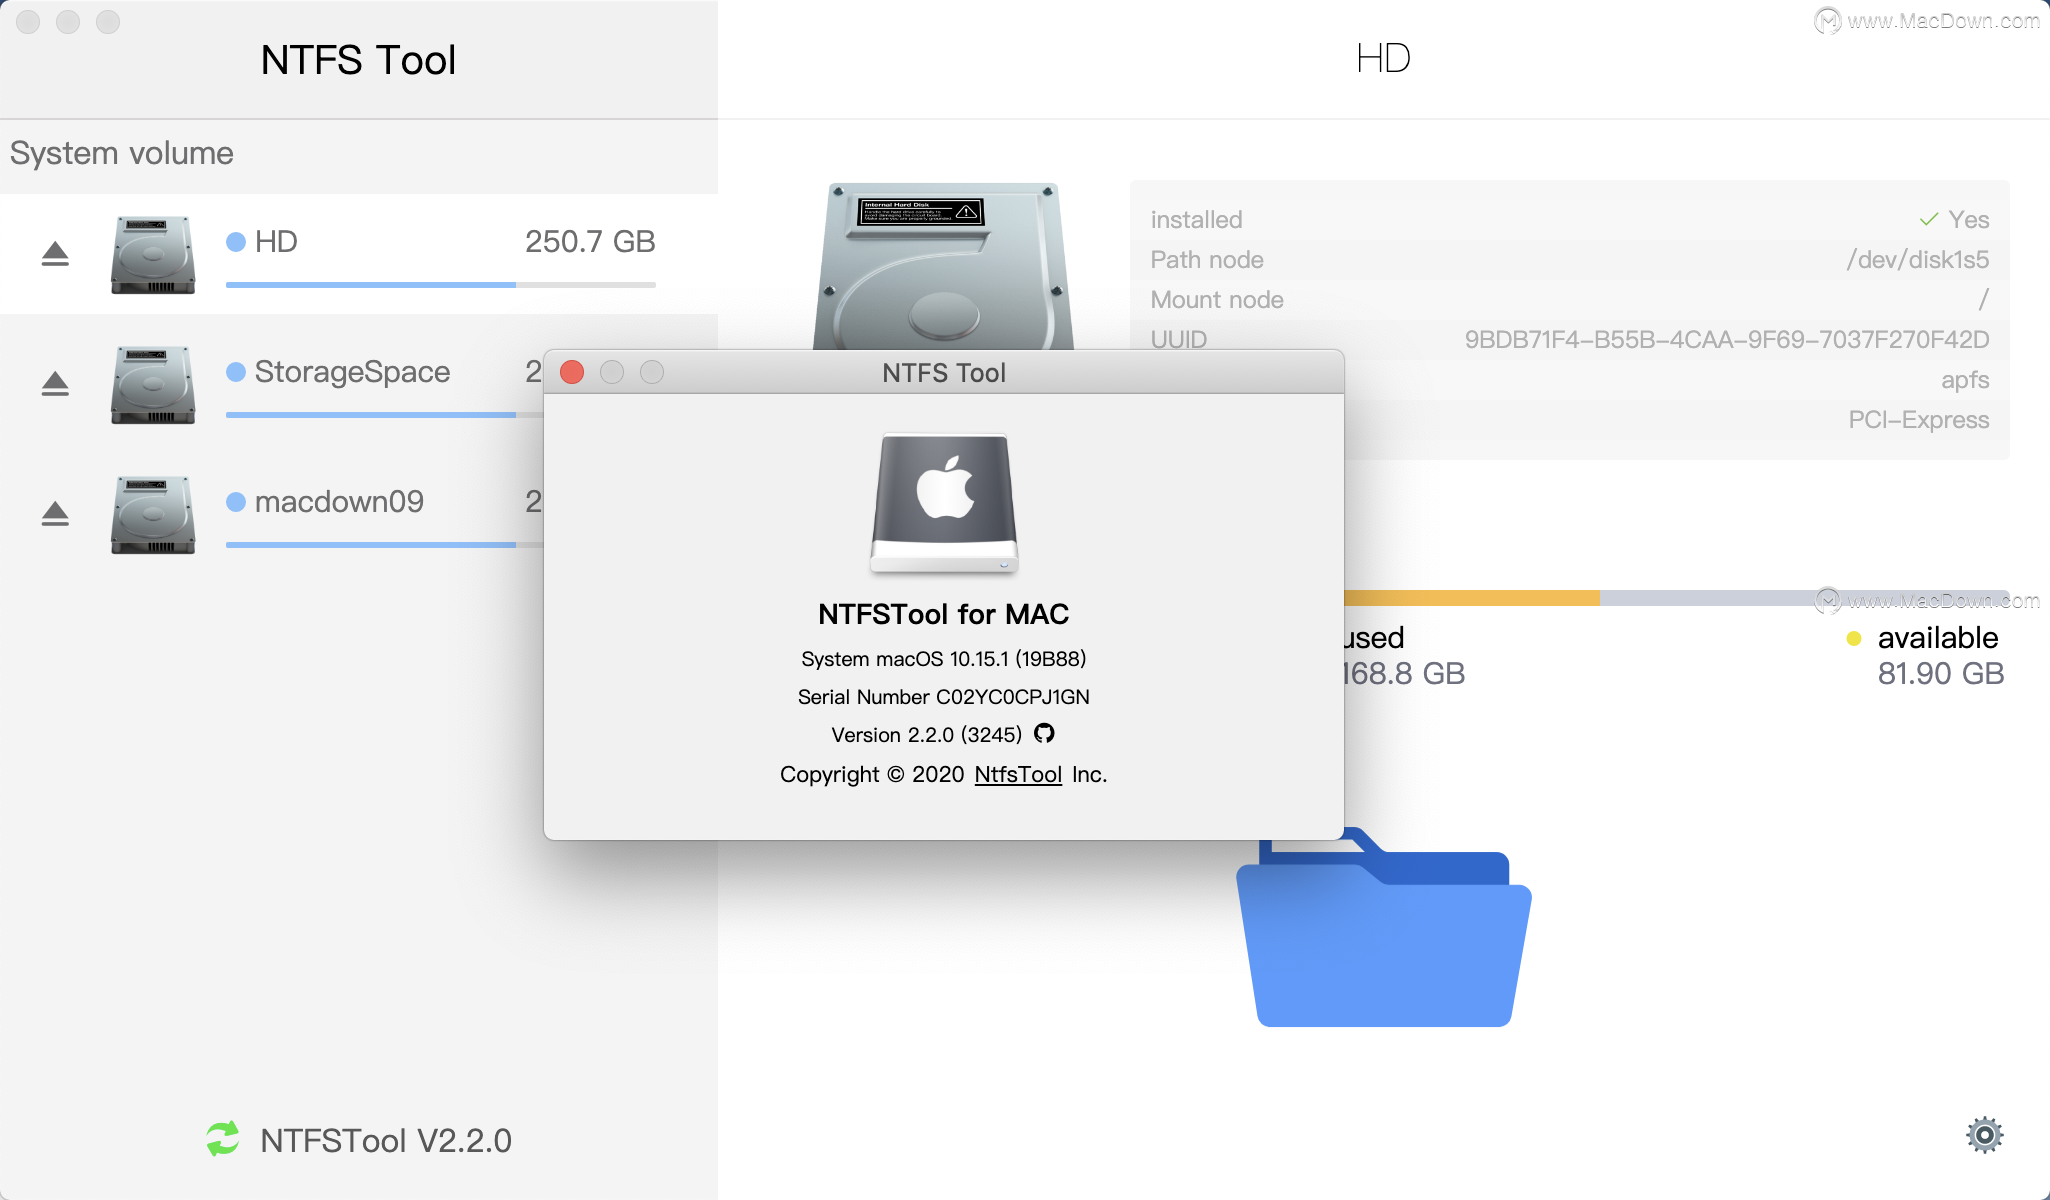Viewport: 2050px width, 1200px height.
Task: Select the StorageSpace volume name
Action: [x=352, y=372]
